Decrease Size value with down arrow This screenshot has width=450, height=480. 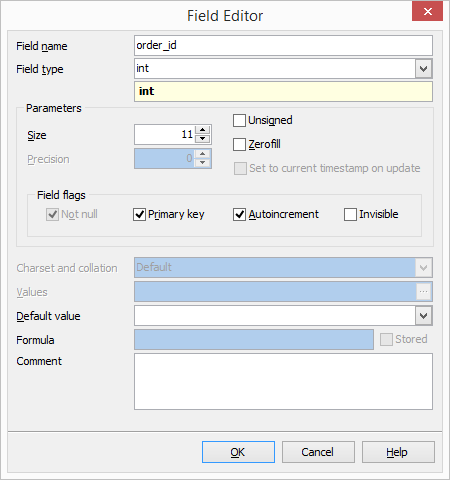203,139
